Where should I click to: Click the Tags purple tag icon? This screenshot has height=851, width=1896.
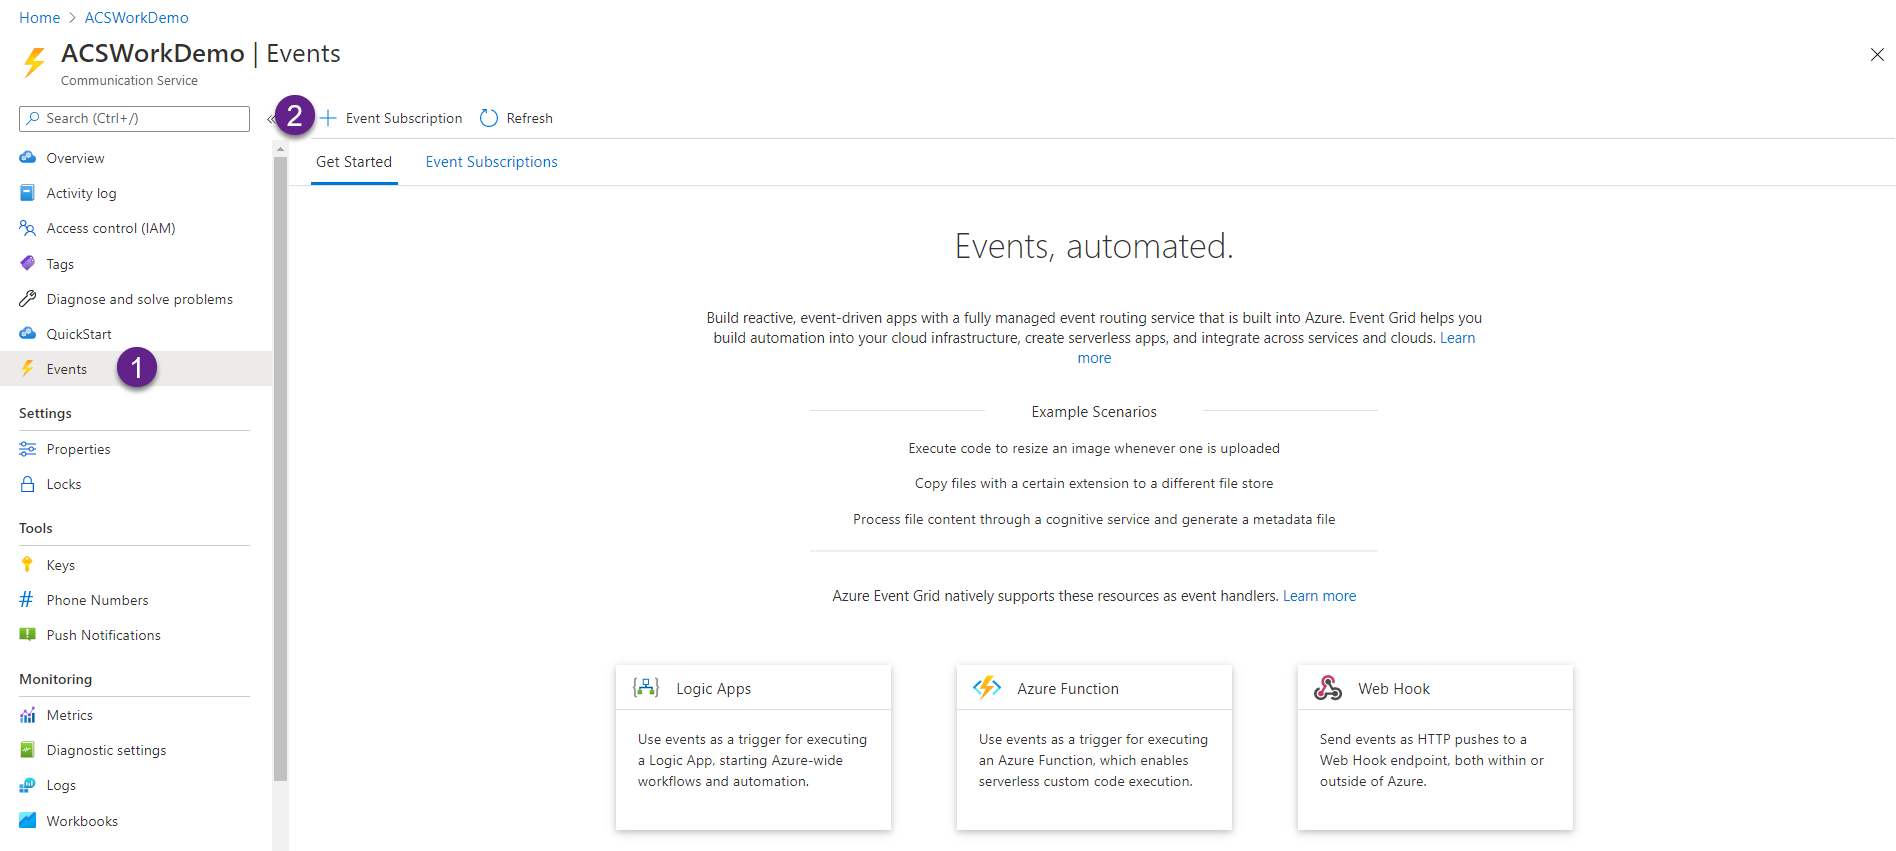coord(28,264)
